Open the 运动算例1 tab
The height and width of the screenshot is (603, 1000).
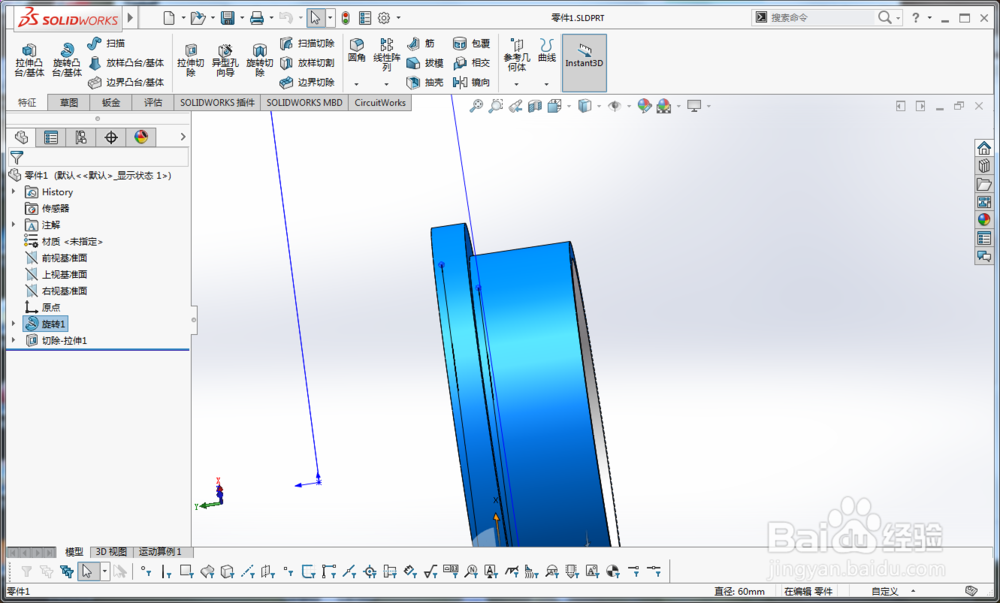[x=160, y=551]
